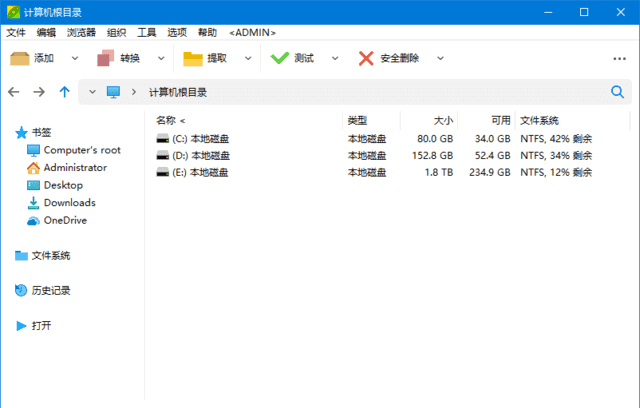Screen dimensions: 640x408
Task: Click 计算机根目录 in the address bar
Action: [x=178, y=92]
